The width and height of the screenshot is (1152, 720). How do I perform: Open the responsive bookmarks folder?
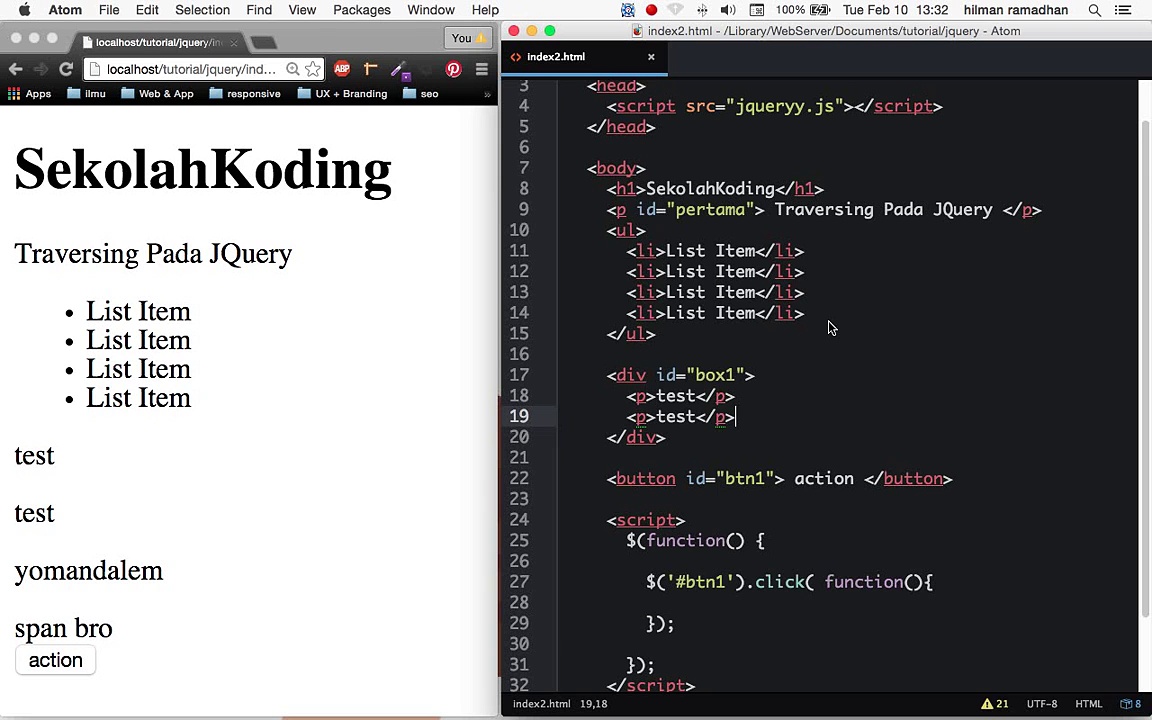pos(245,93)
